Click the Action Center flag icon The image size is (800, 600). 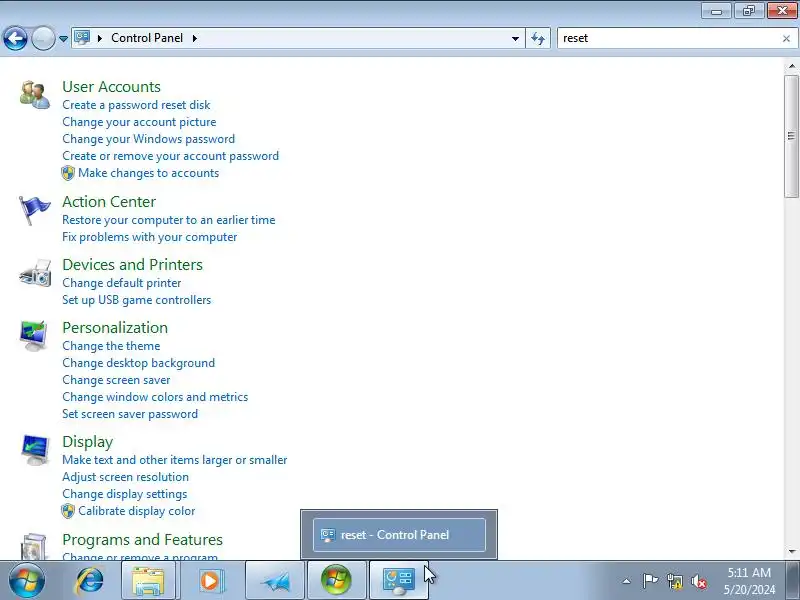[35, 210]
